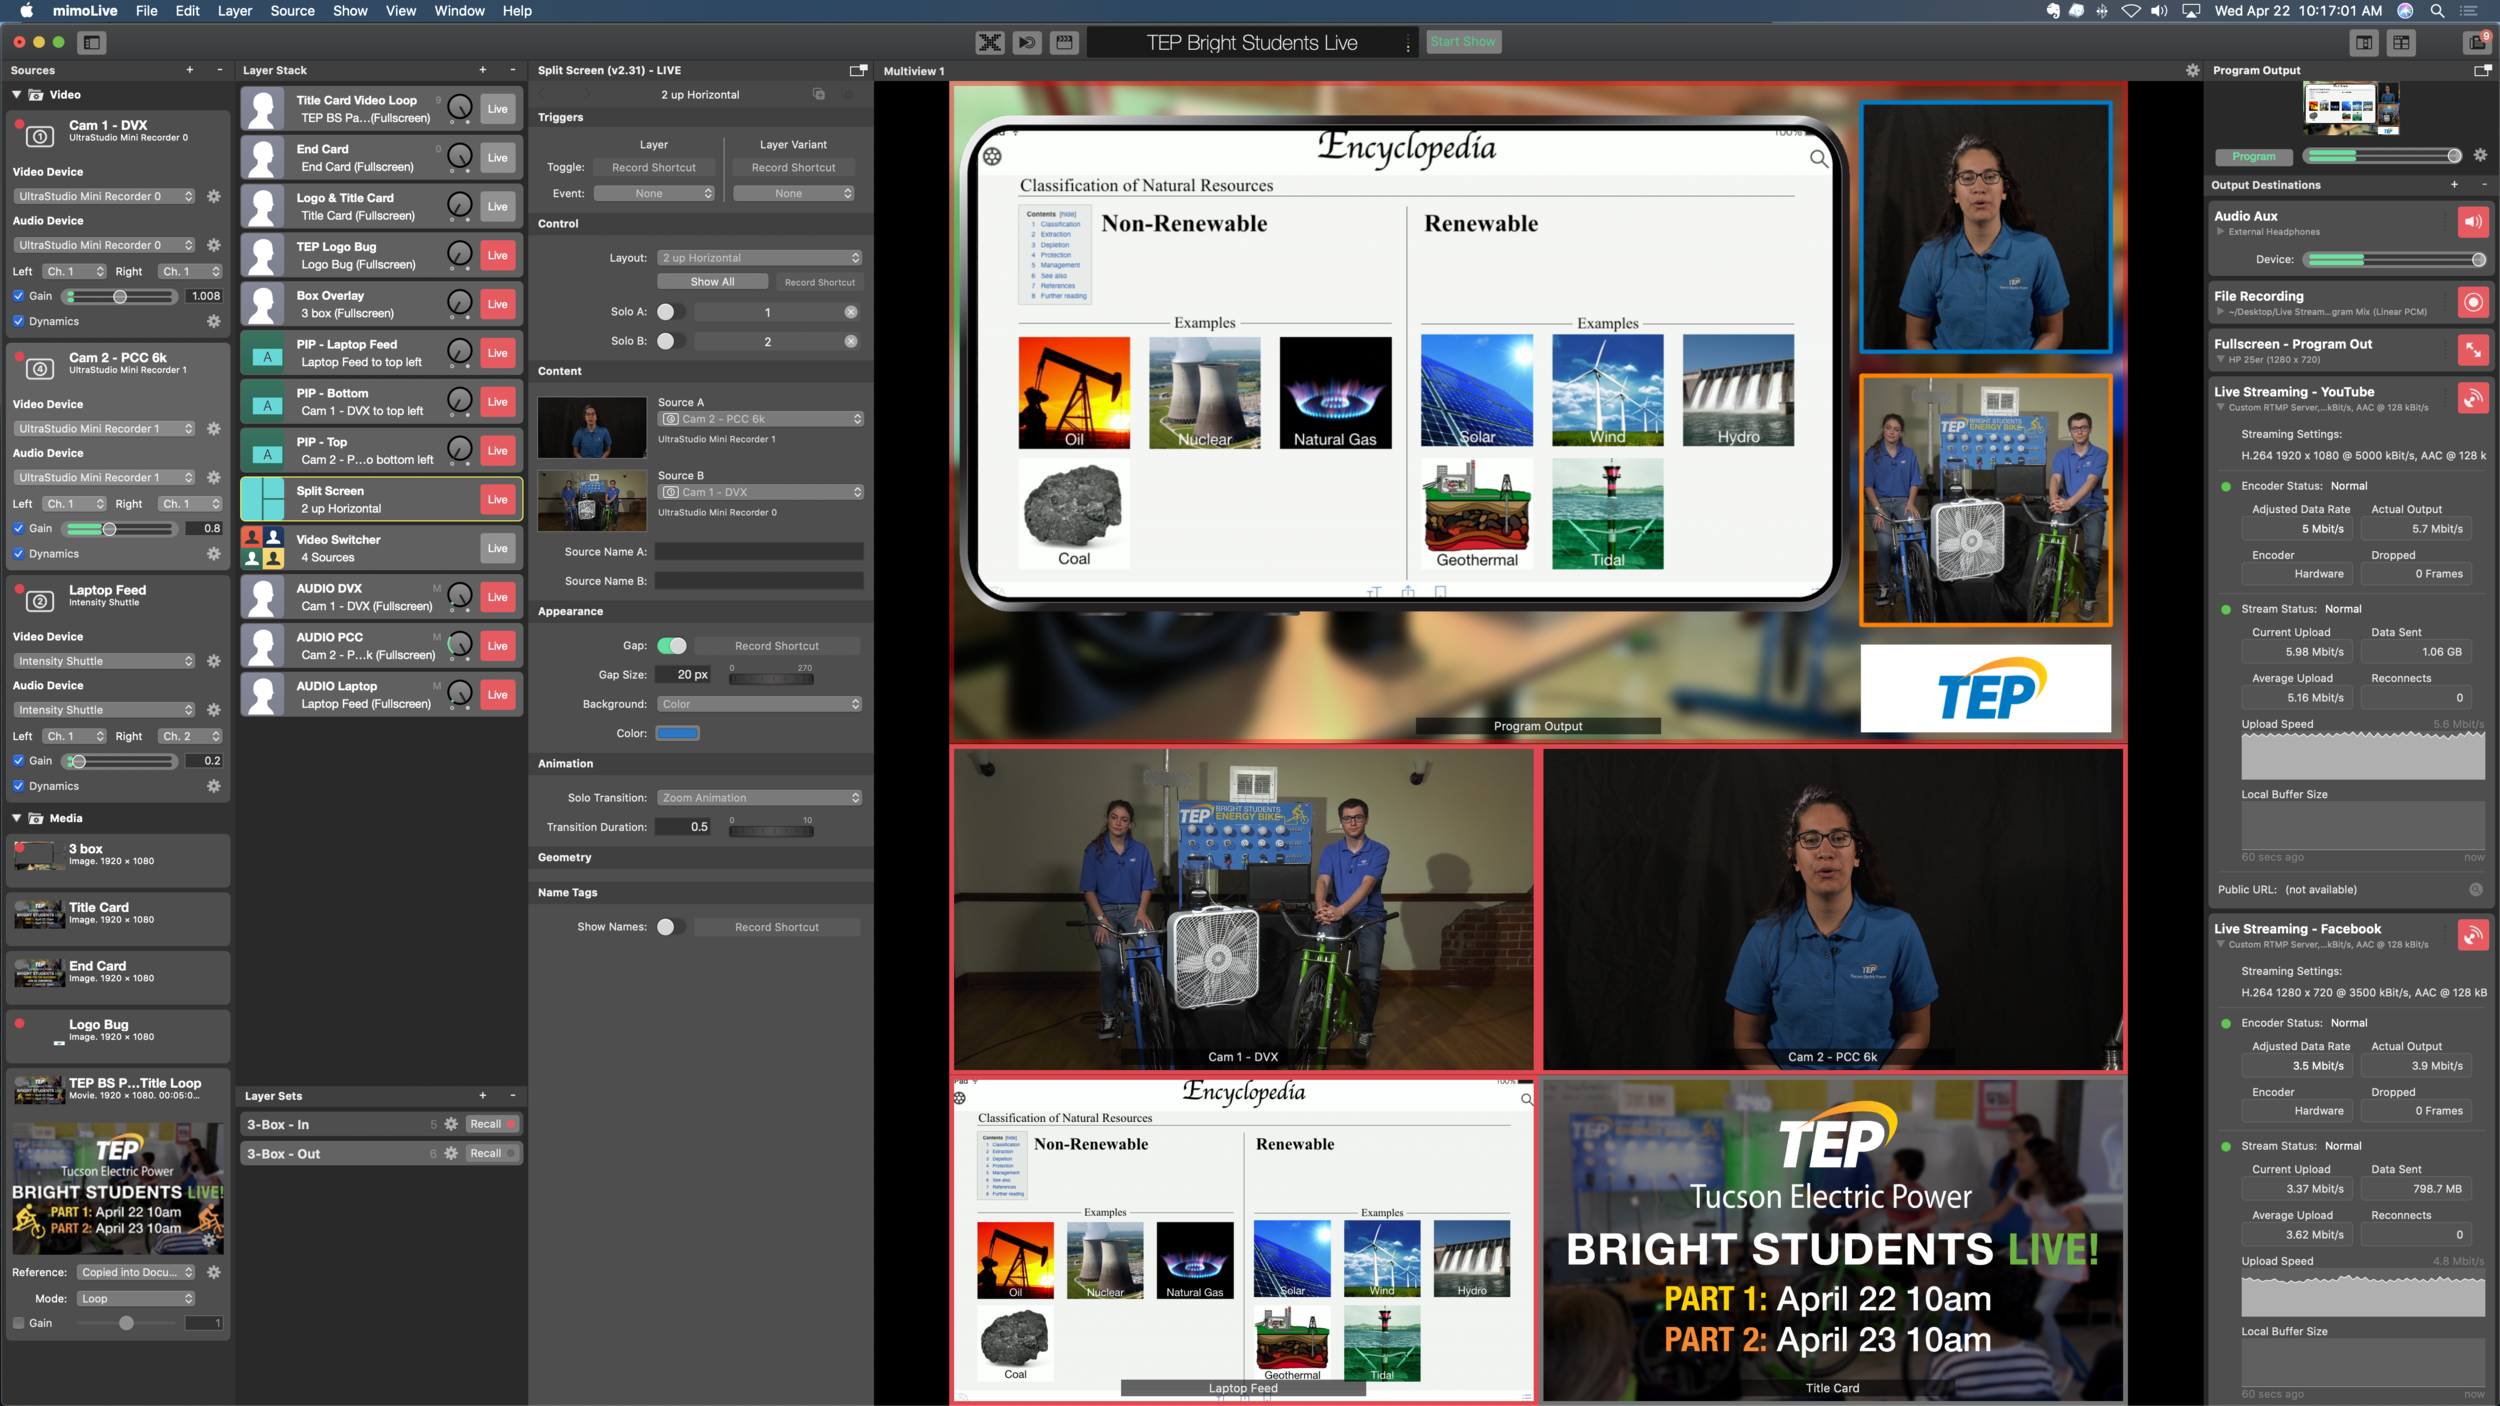The width and height of the screenshot is (2500, 1406).
Task: Click the Show All layout button
Action: pyautogui.click(x=712, y=282)
